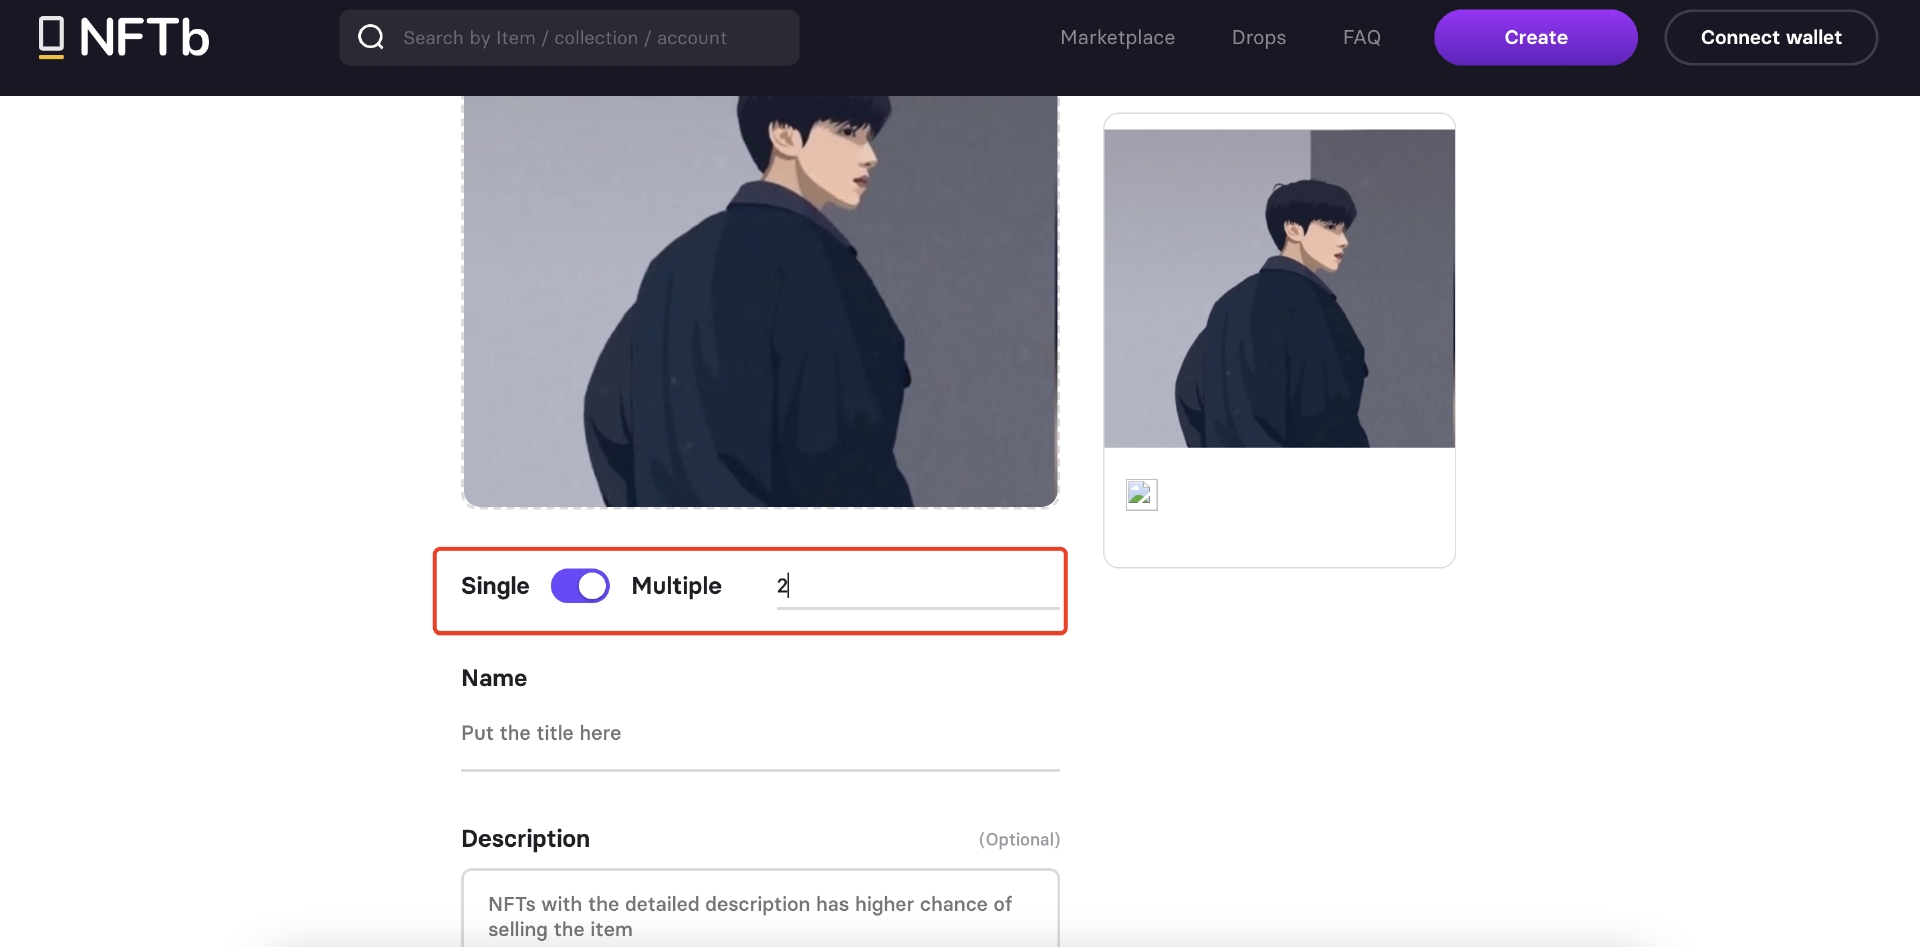The image size is (1920, 947).
Task: Click the search magnifier icon
Action: click(x=371, y=37)
